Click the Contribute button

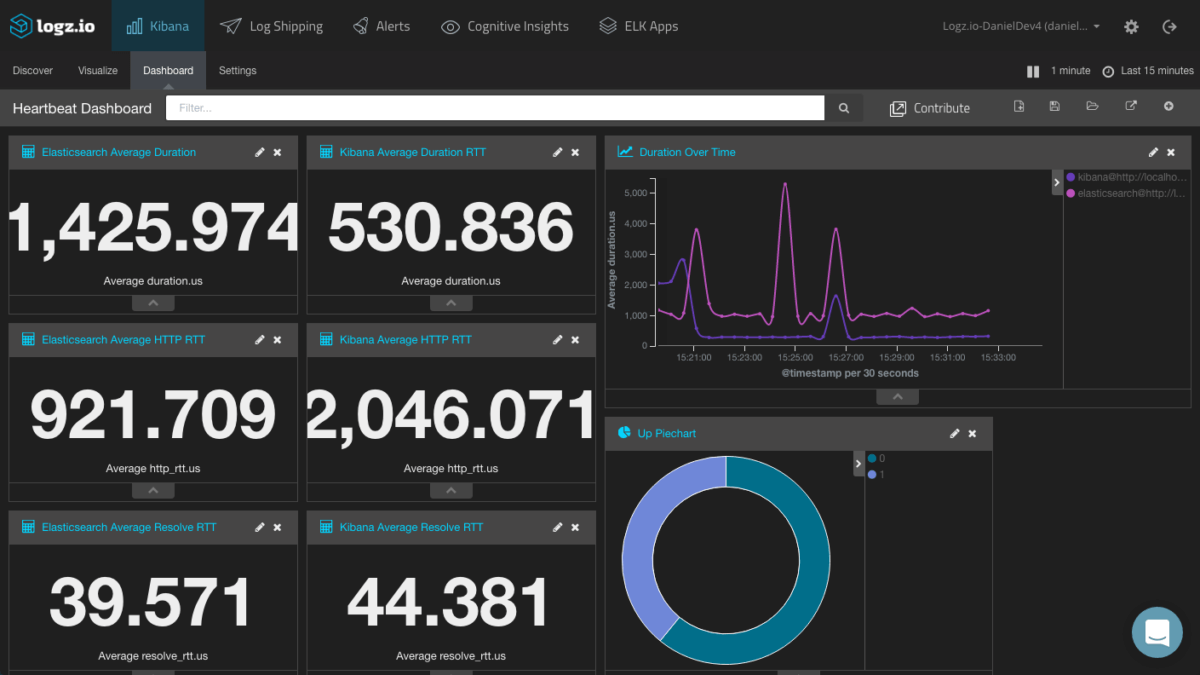pyautogui.click(x=930, y=108)
